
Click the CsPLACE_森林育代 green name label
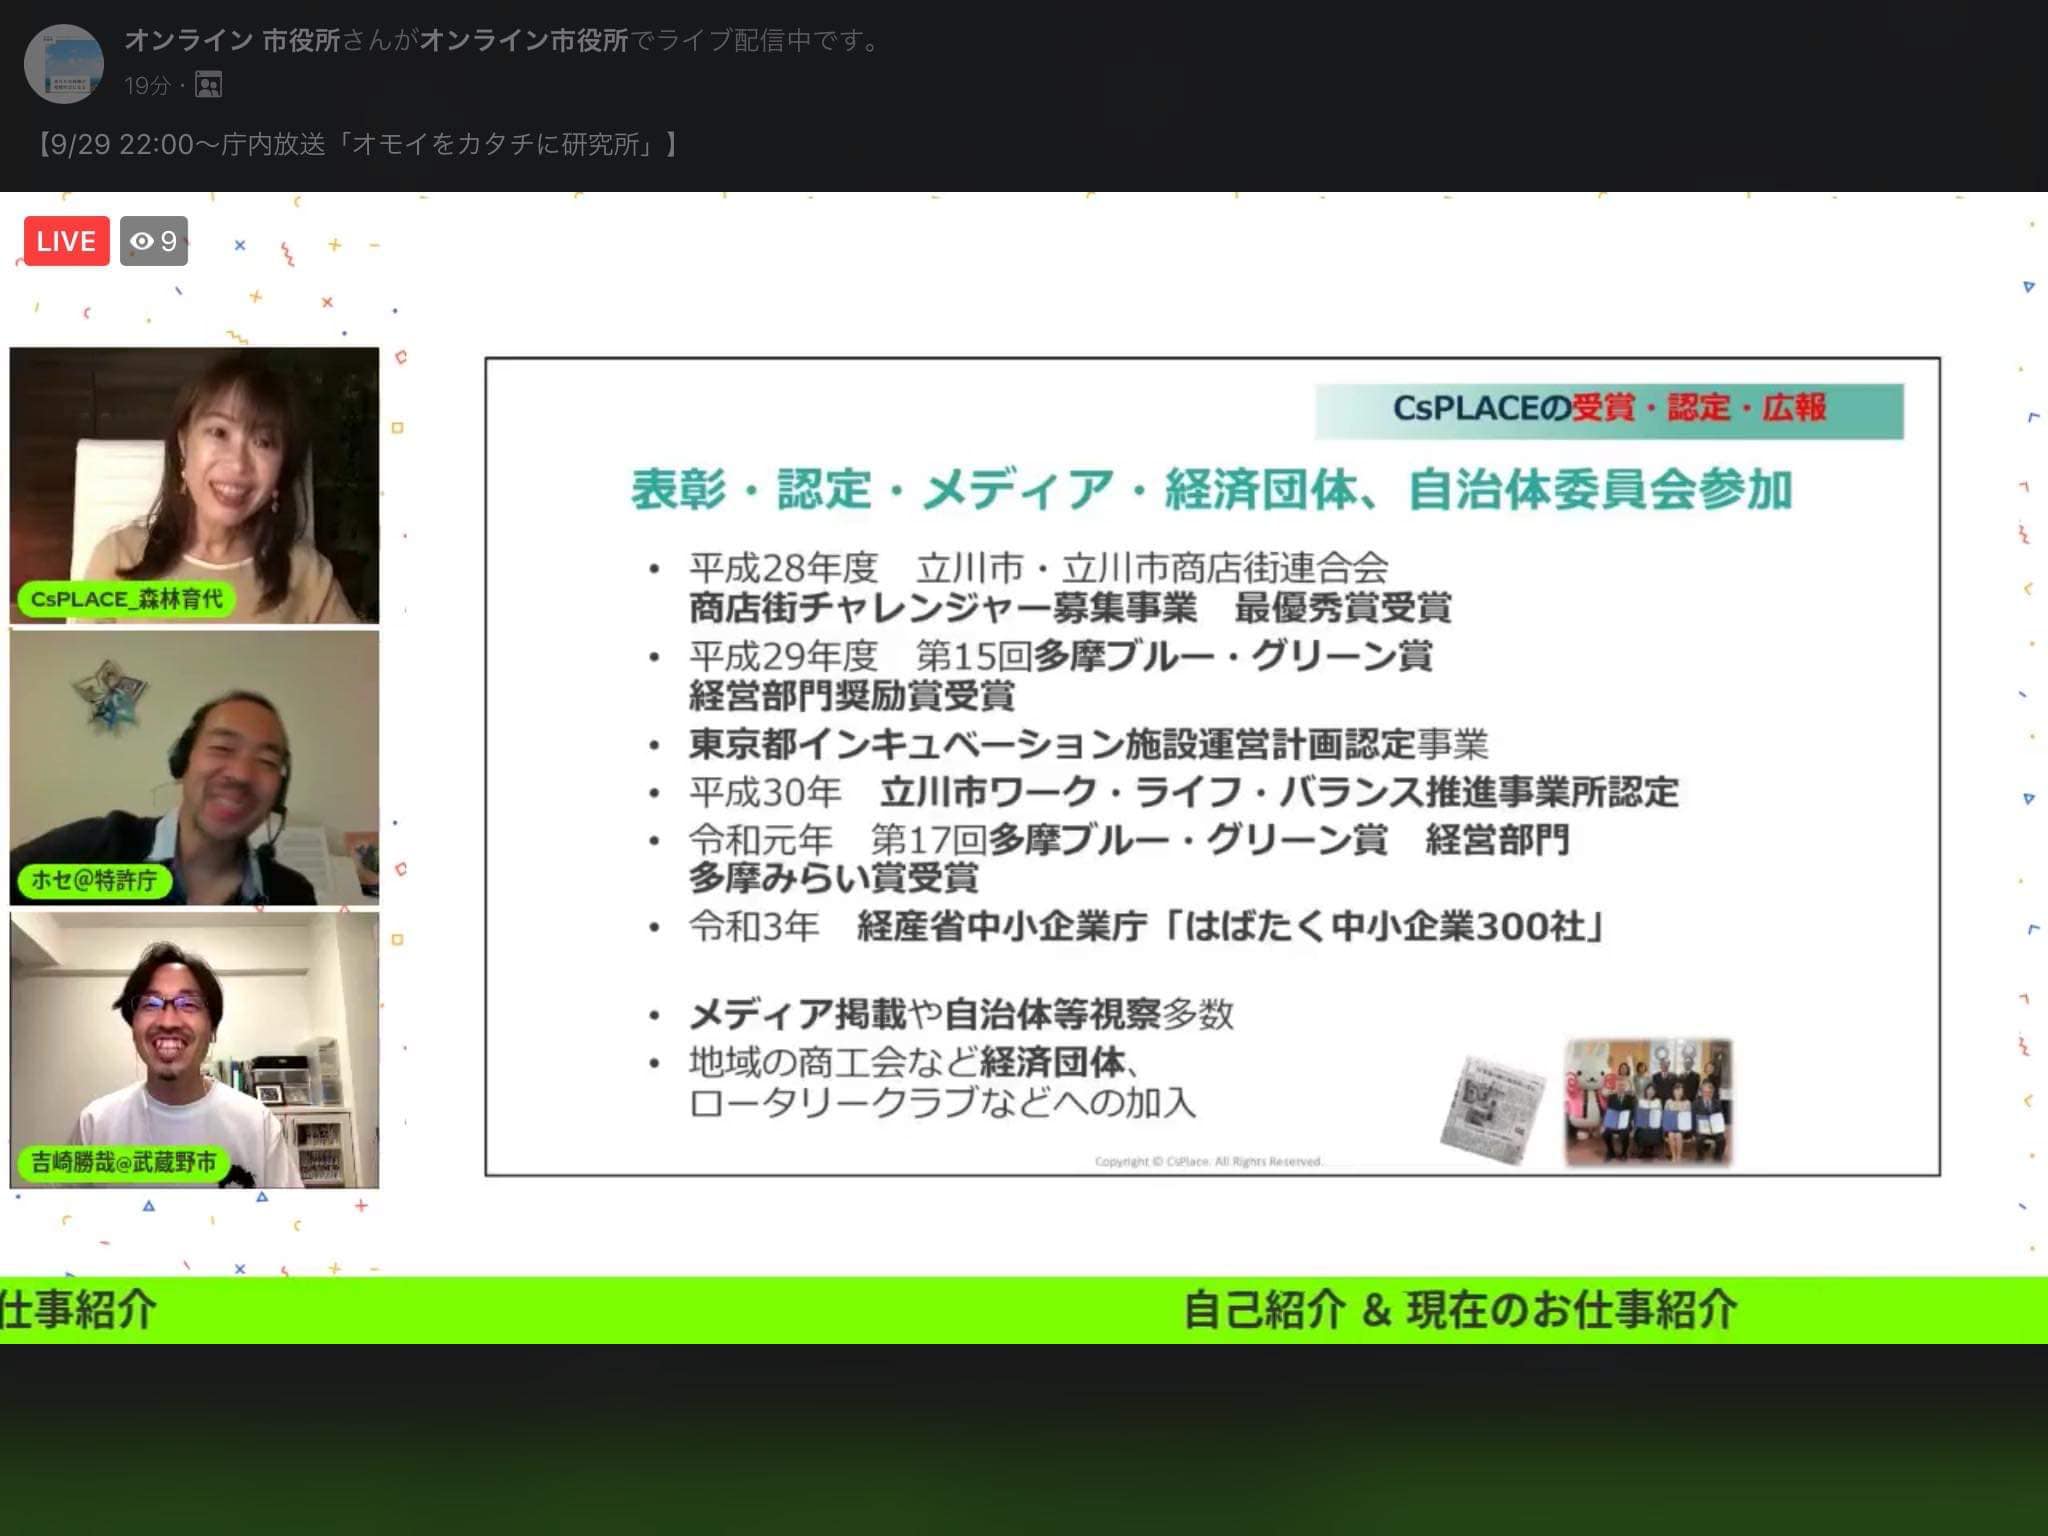click(x=126, y=599)
